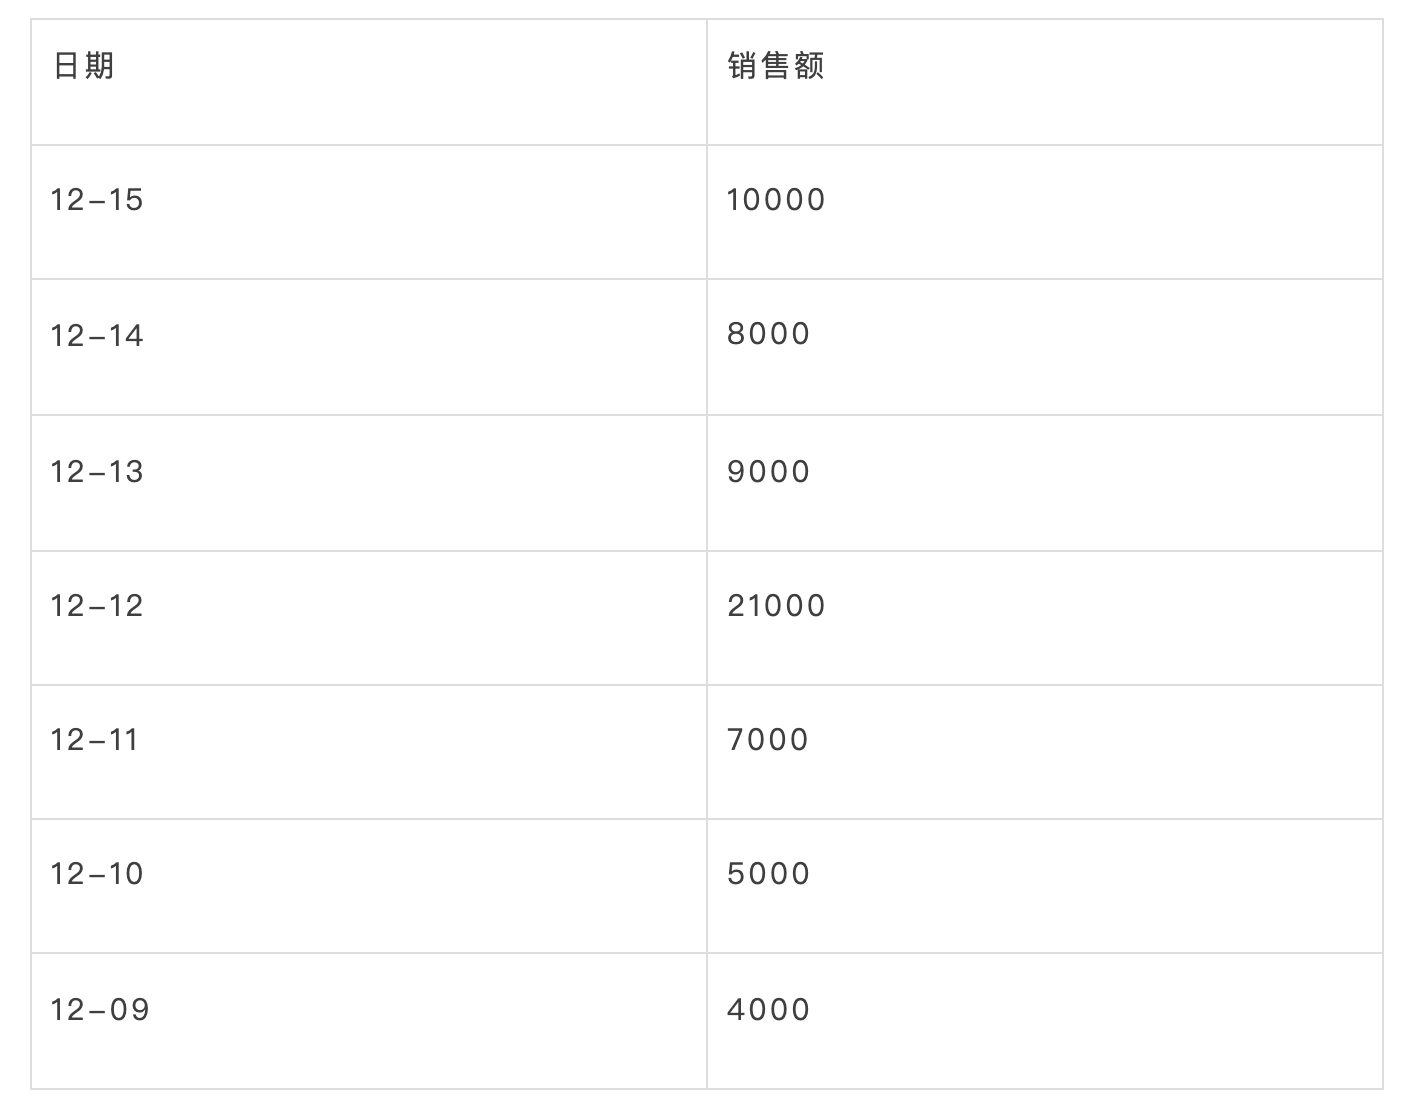This screenshot has height=1104, width=1408.
Task: Select the 21000 sales cell
Action: 1045,618
